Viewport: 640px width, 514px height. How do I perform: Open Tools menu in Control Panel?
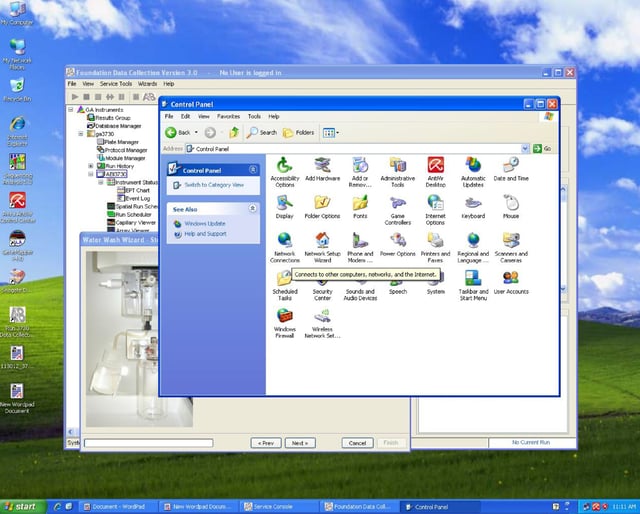click(254, 116)
